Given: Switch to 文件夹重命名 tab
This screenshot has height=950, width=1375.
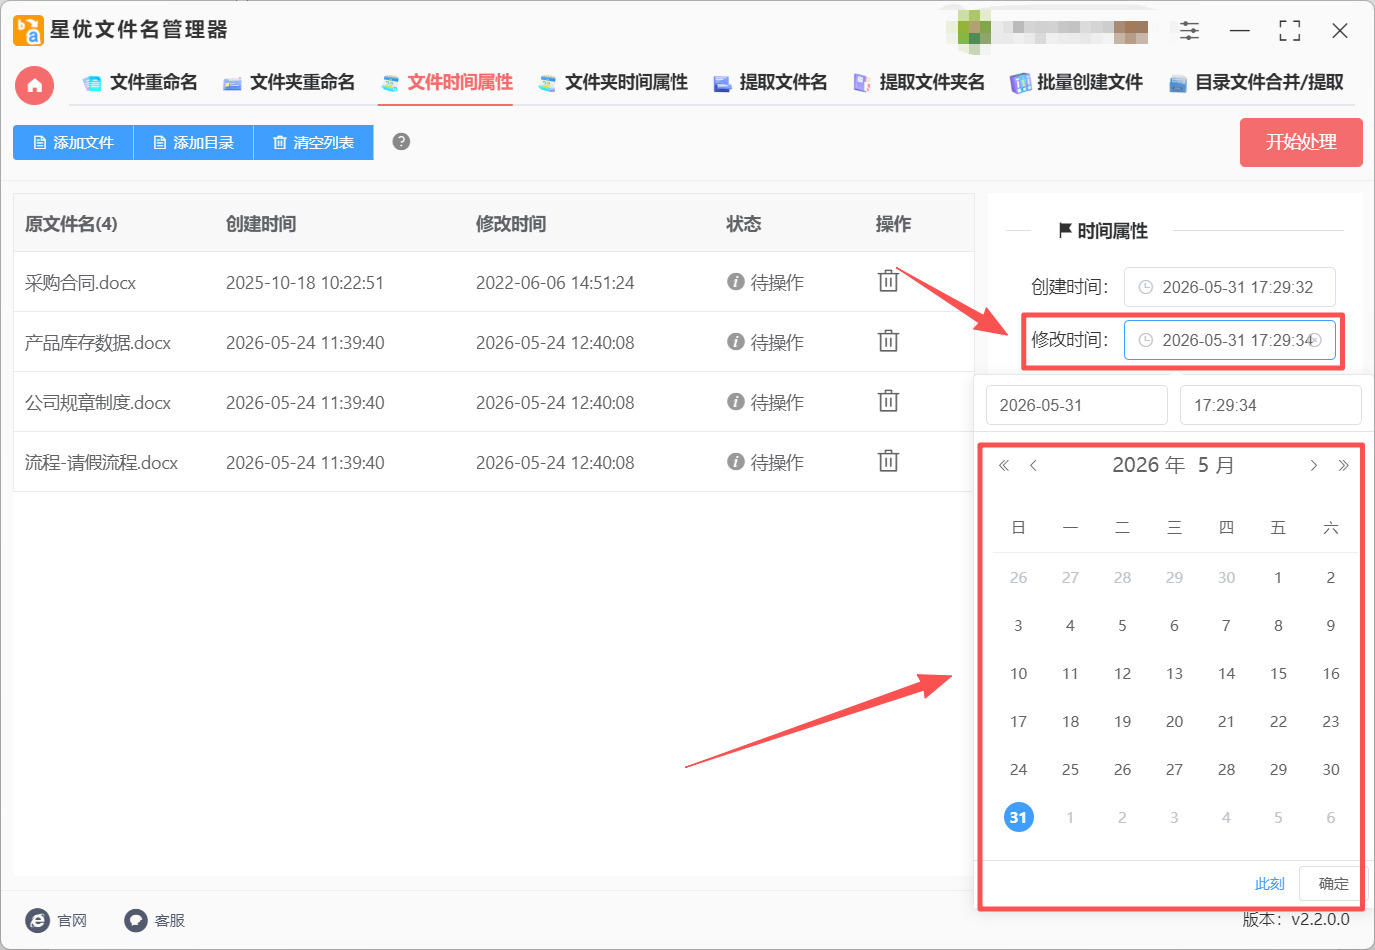Looking at the screenshot, I should point(289,83).
